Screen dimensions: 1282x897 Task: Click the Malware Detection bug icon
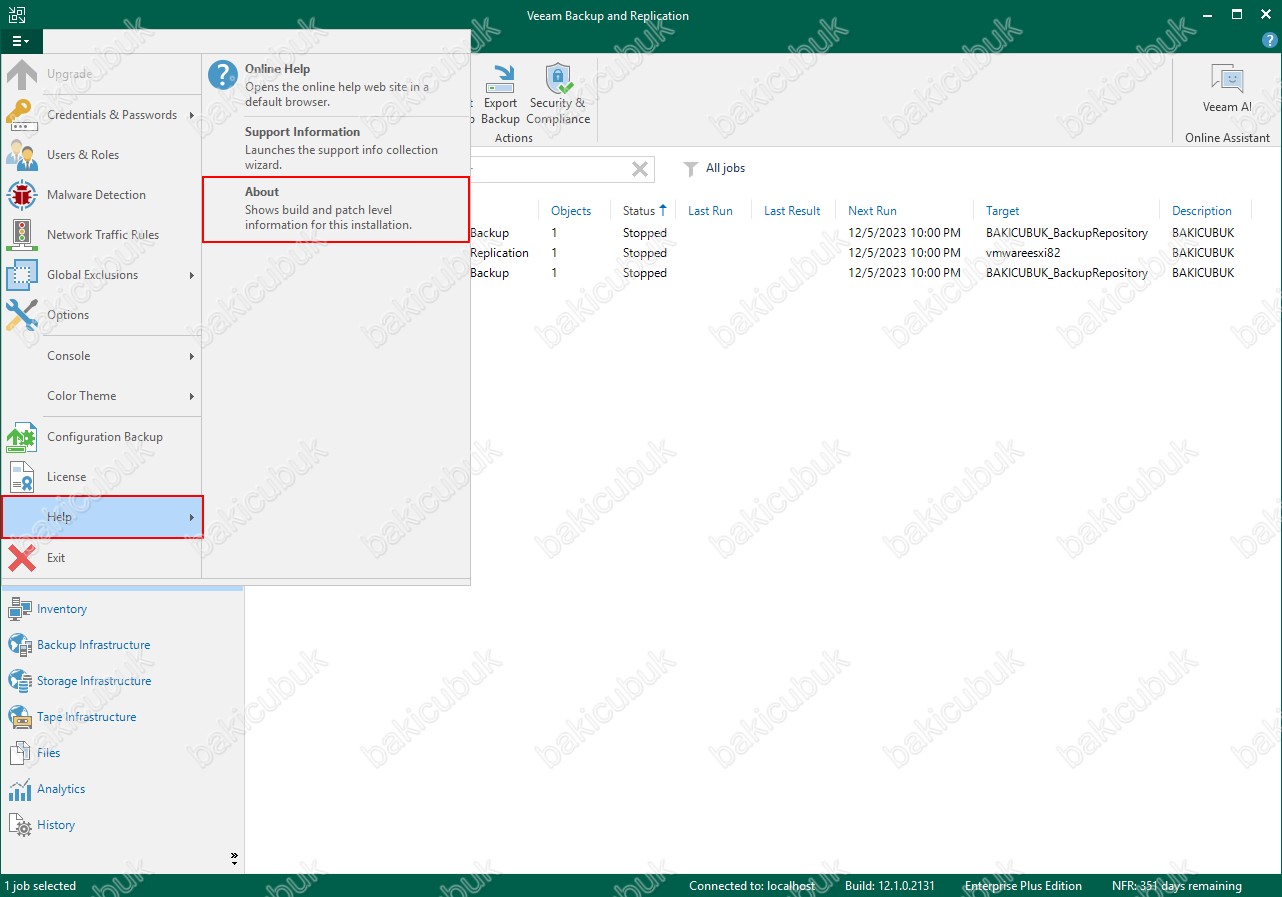(x=21, y=195)
